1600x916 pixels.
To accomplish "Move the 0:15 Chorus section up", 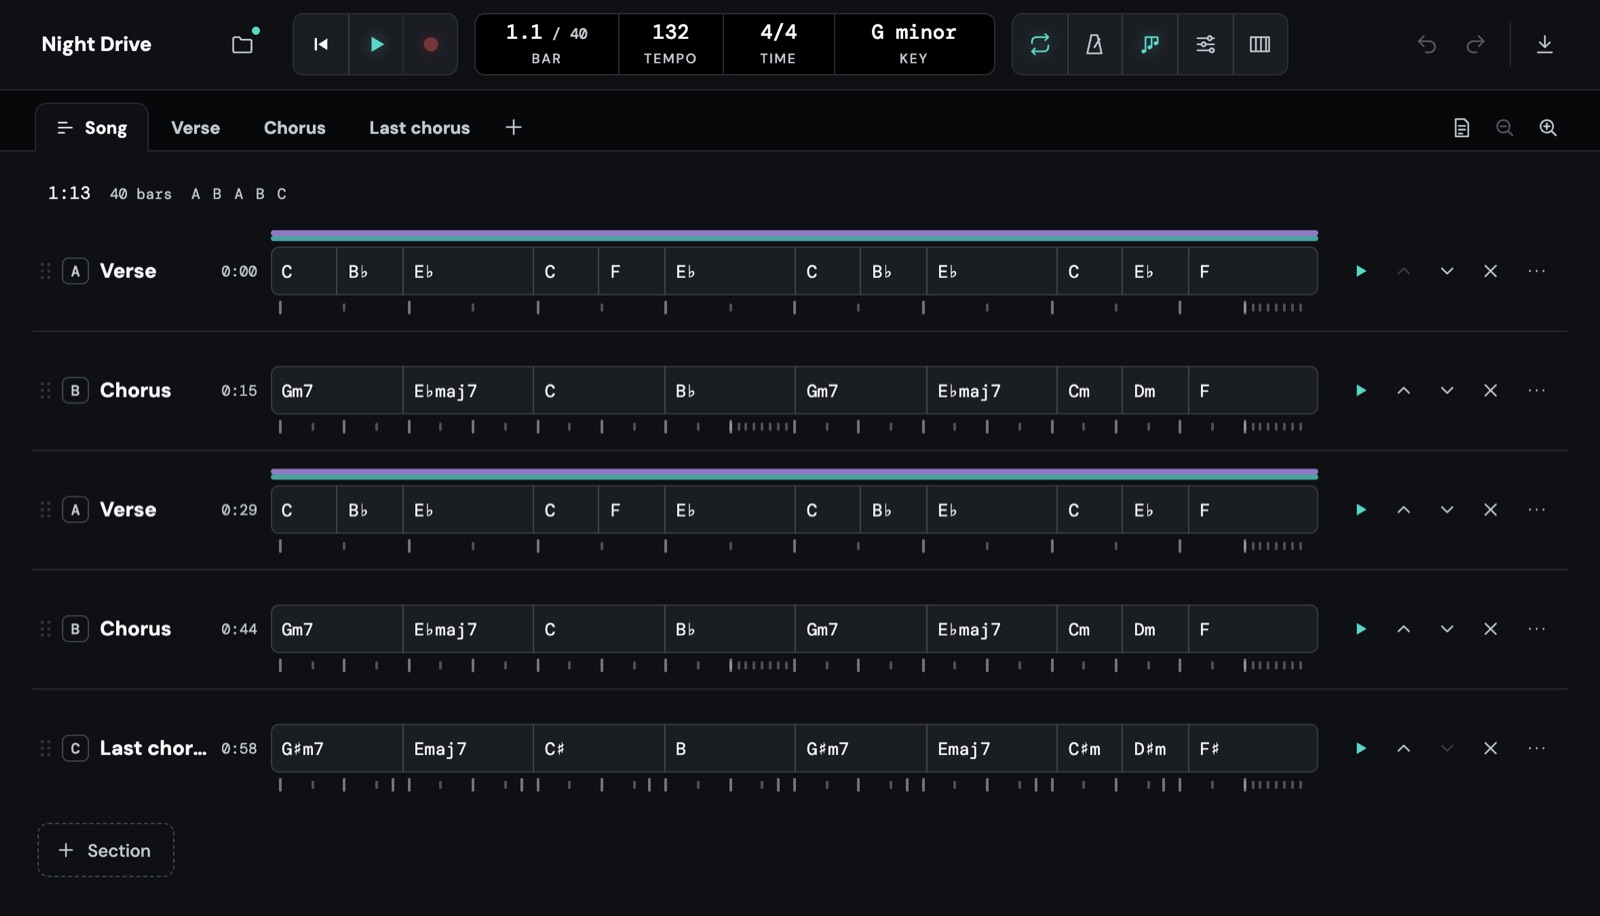I will [x=1404, y=390].
